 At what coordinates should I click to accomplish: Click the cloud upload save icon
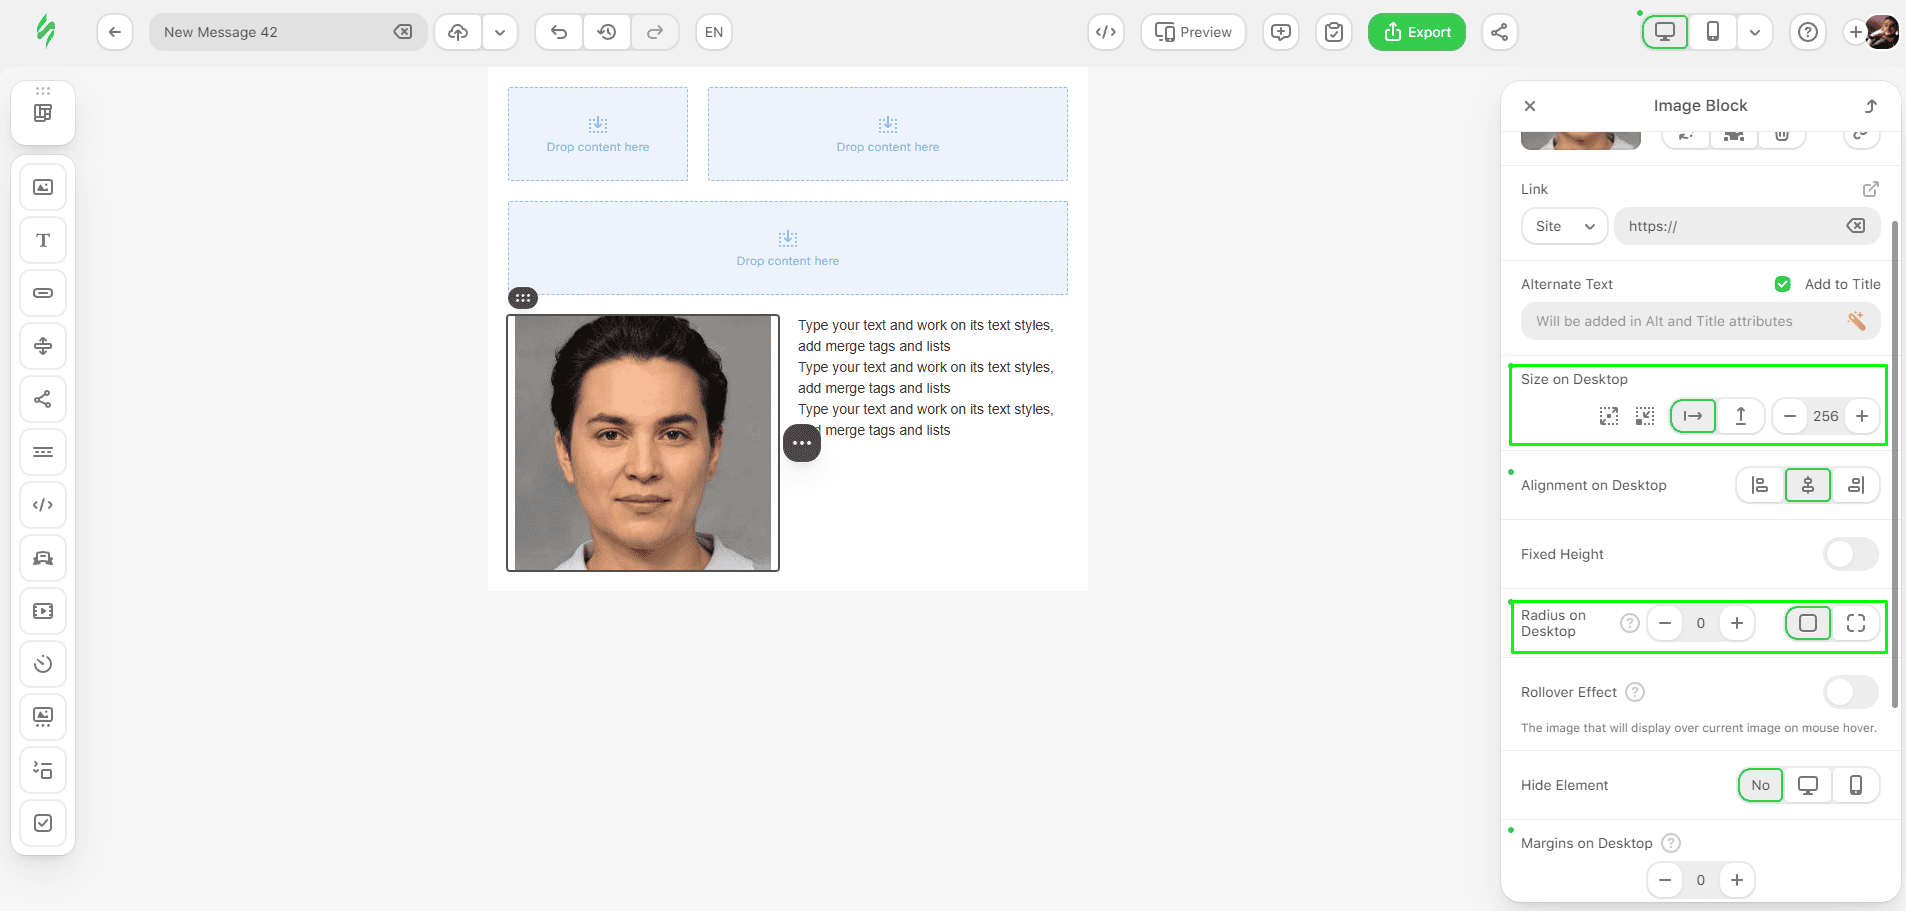point(458,32)
